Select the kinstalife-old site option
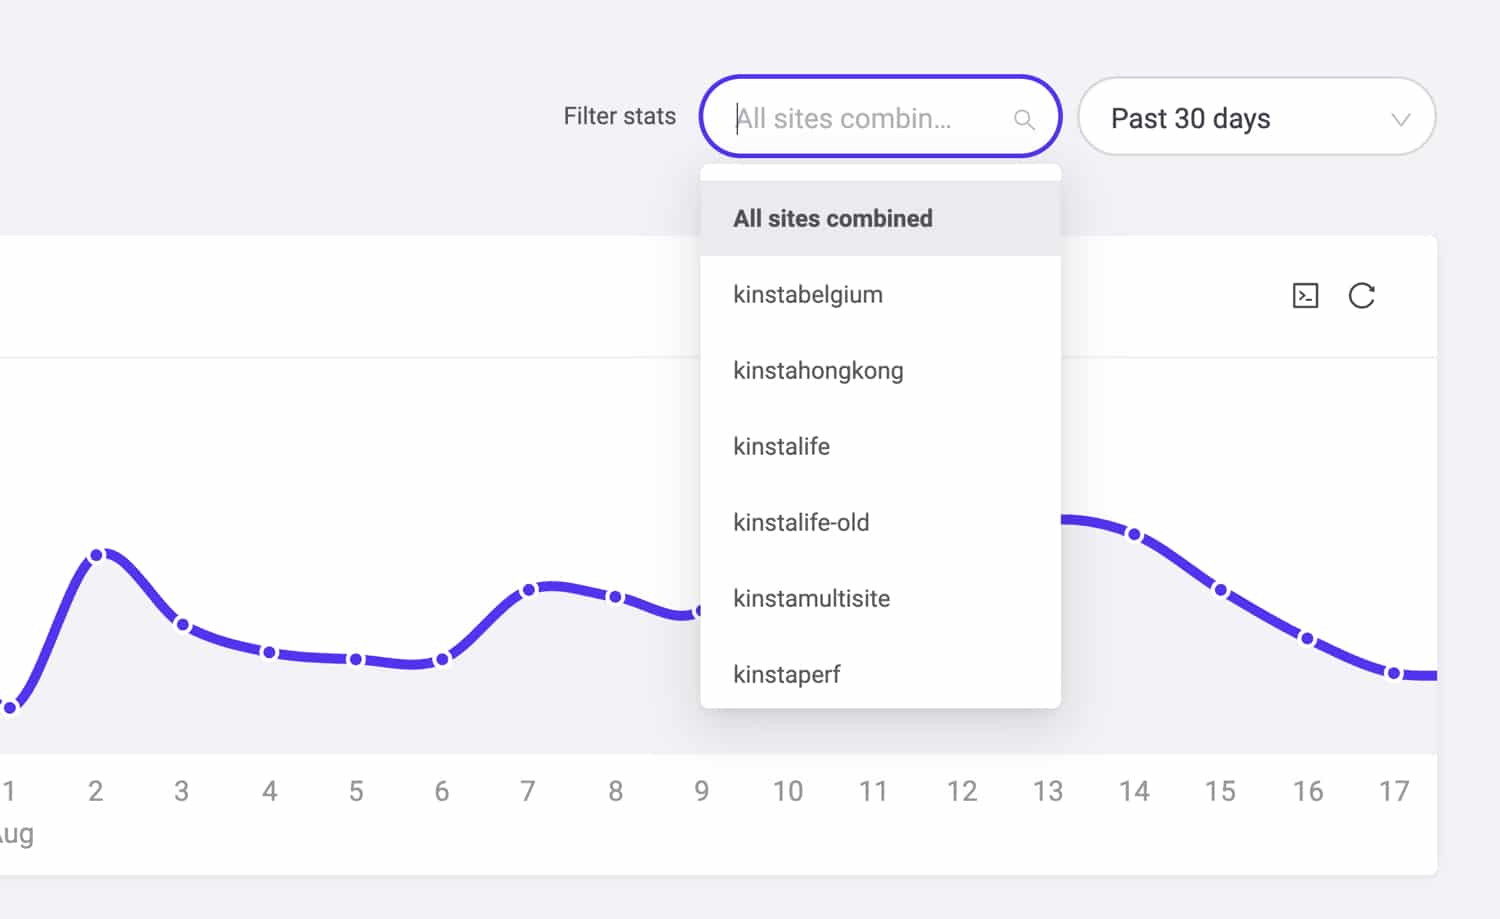1500x919 pixels. pos(880,522)
